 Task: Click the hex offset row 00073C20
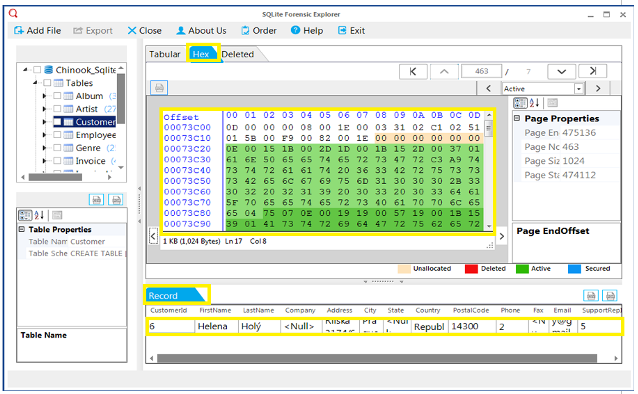click(187, 149)
